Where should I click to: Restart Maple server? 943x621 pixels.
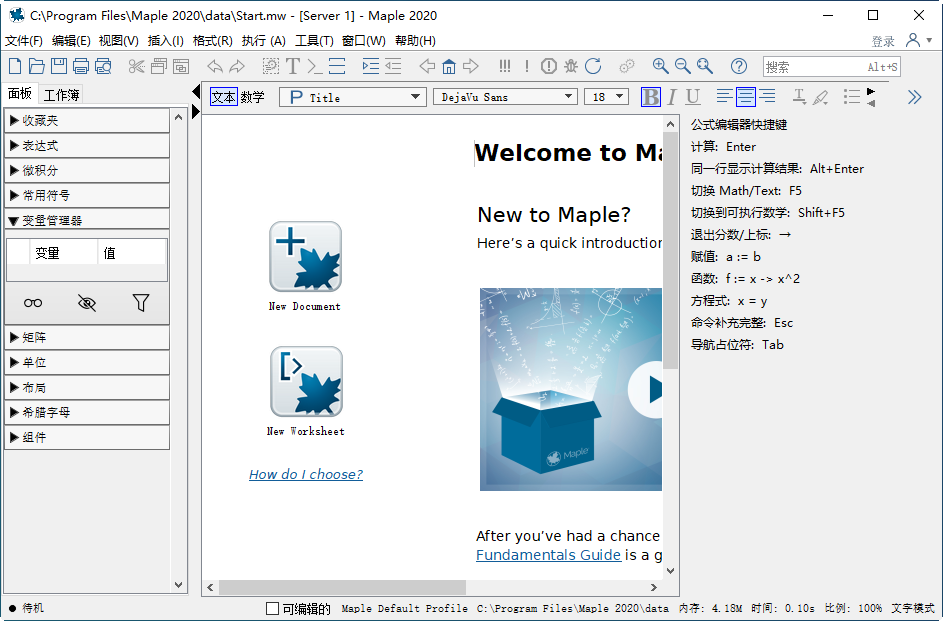(593, 66)
